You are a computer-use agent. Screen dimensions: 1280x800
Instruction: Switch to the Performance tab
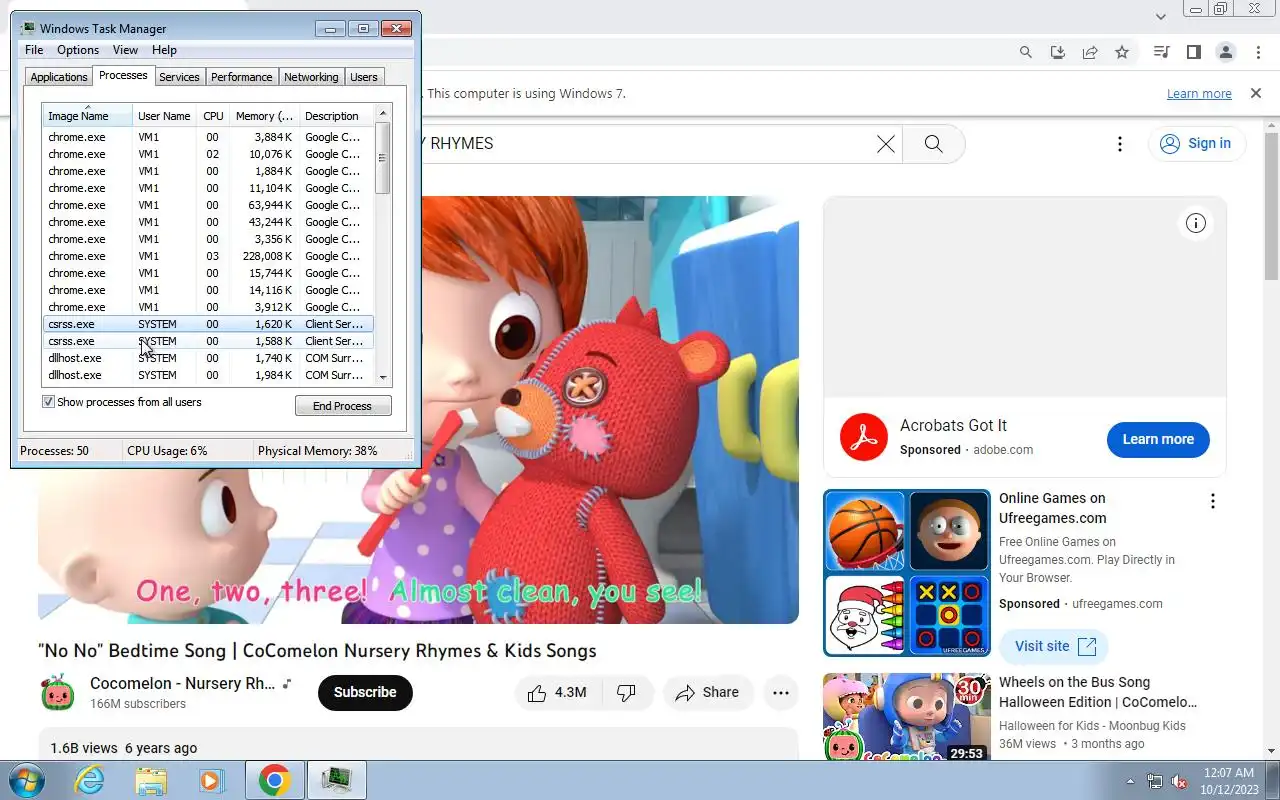pos(241,77)
